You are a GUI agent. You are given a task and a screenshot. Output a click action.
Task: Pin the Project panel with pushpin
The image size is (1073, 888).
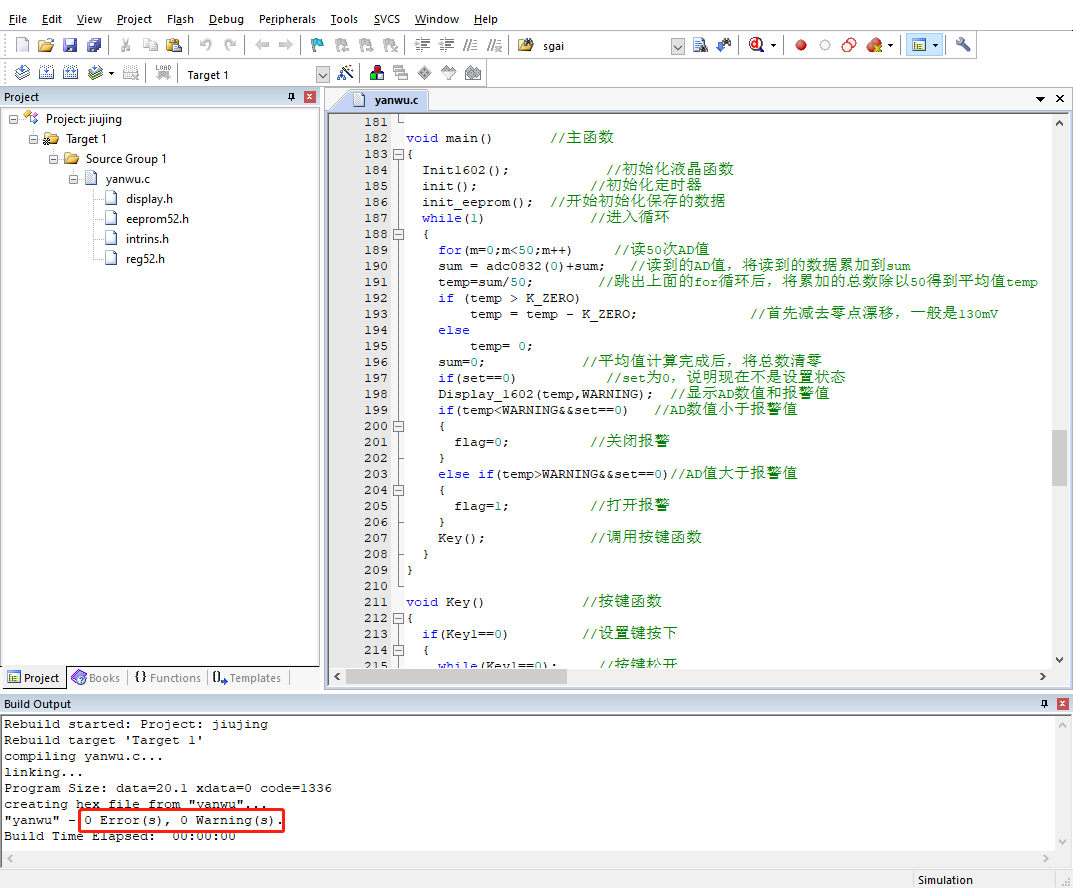pos(292,96)
